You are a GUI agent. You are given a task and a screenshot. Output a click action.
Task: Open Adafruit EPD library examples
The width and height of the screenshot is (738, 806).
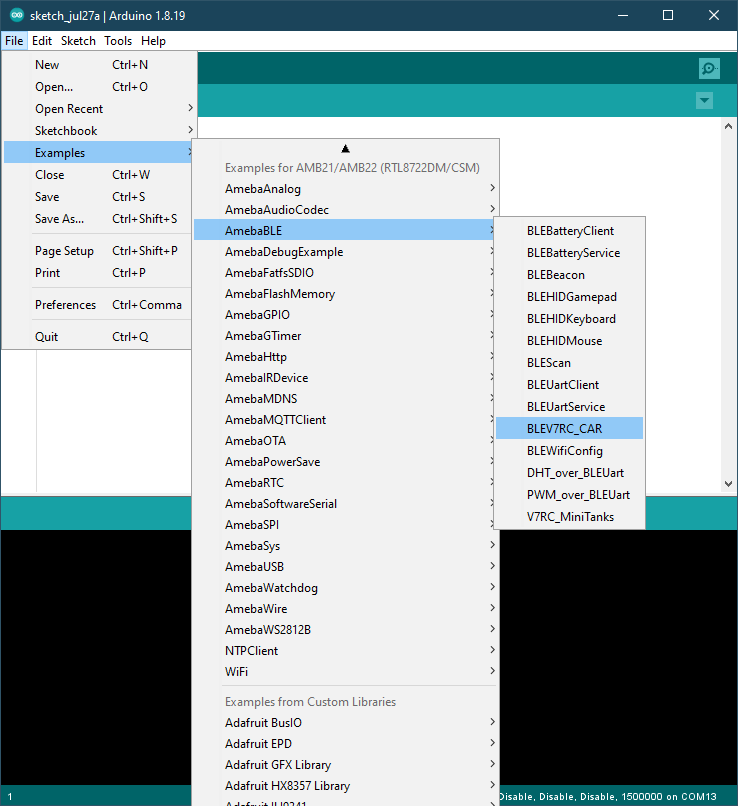pyautogui.click(x=345, y=744)
